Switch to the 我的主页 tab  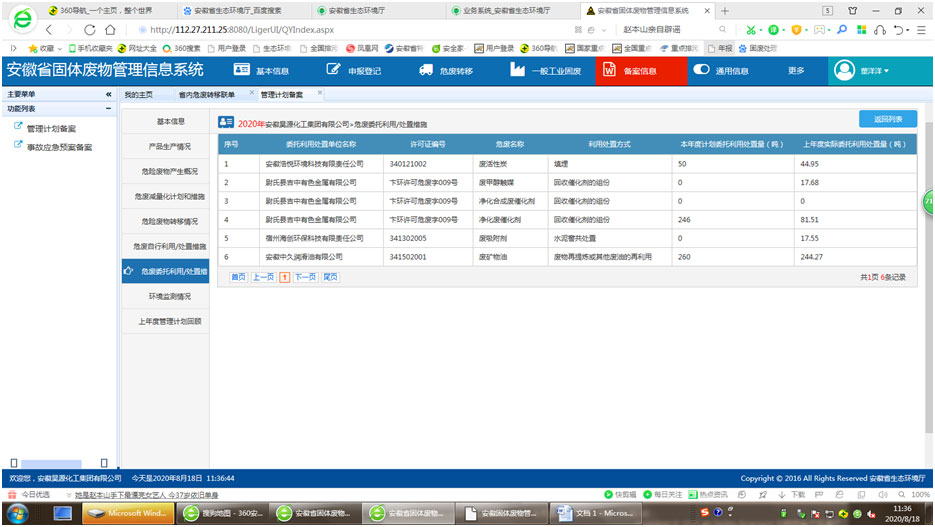(x=138, y=94)
